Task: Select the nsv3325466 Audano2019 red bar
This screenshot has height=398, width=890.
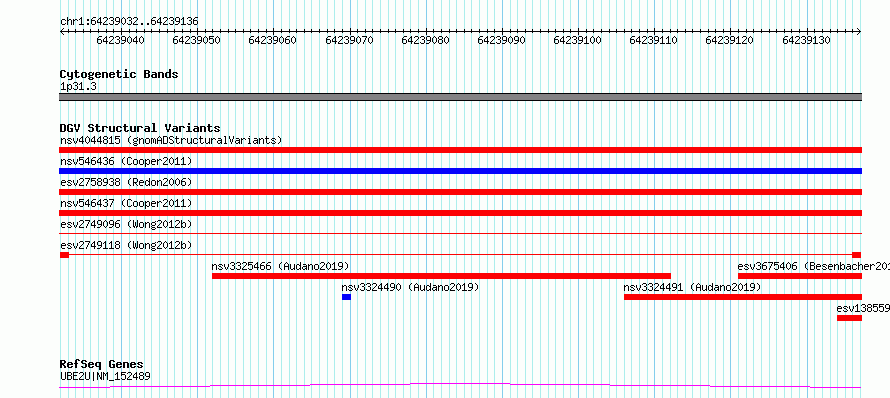Action: [x=441, y=276]
